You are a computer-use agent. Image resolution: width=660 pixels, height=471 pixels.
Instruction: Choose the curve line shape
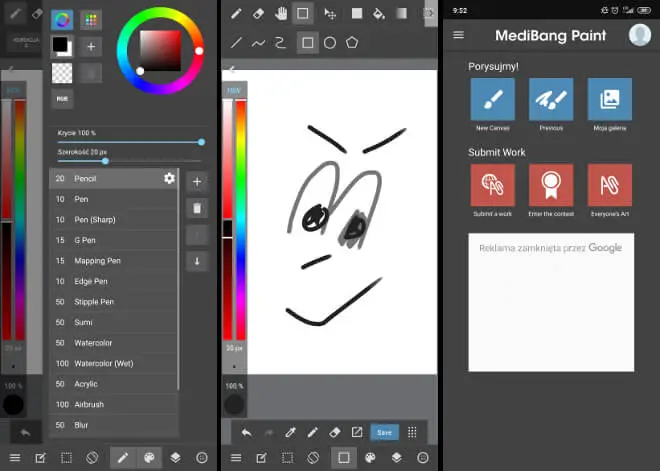tap(258, 43)
